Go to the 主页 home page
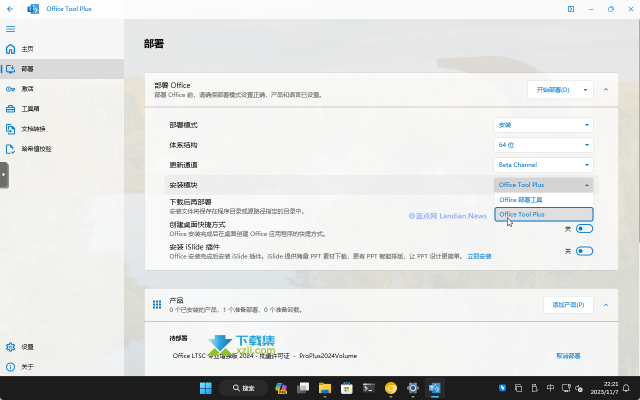 click(62, 49)
